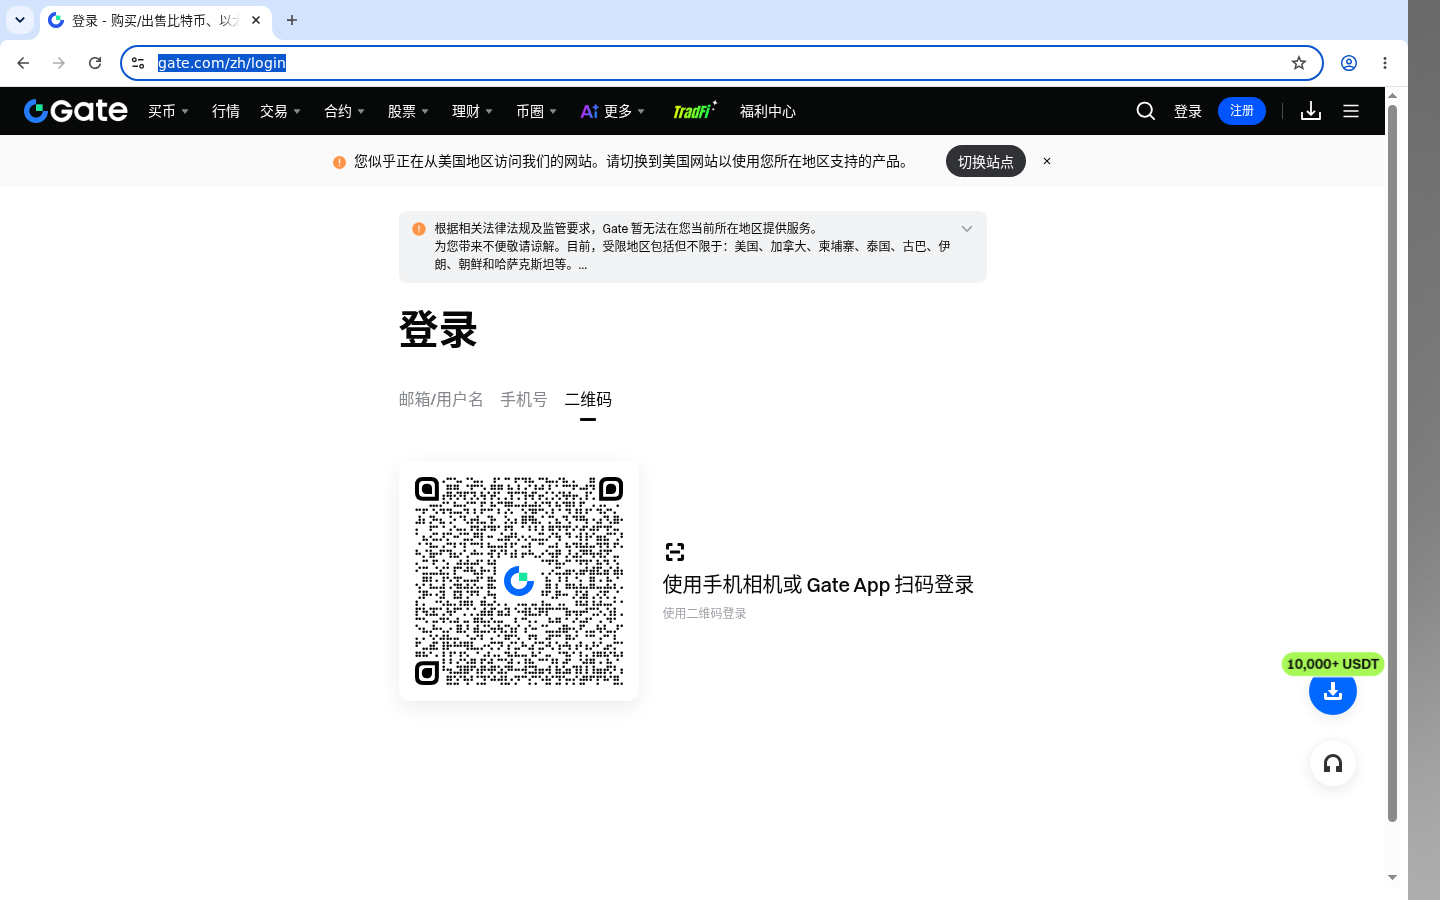Open the headset customer support button

tap(1333, 764)
